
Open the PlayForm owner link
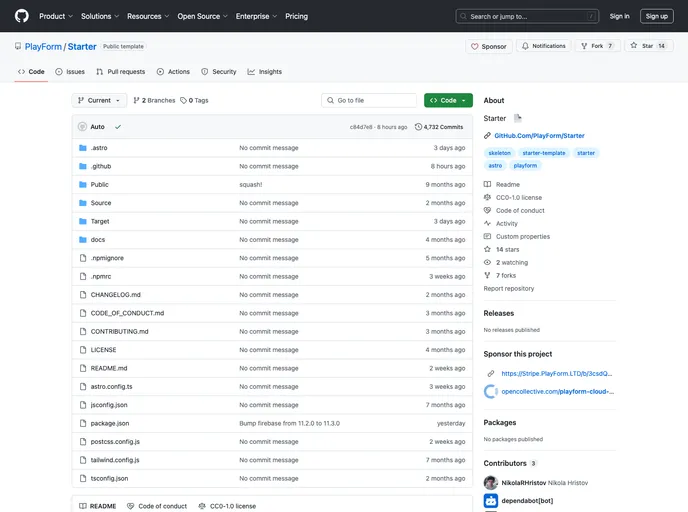click(x=43, y=47)
